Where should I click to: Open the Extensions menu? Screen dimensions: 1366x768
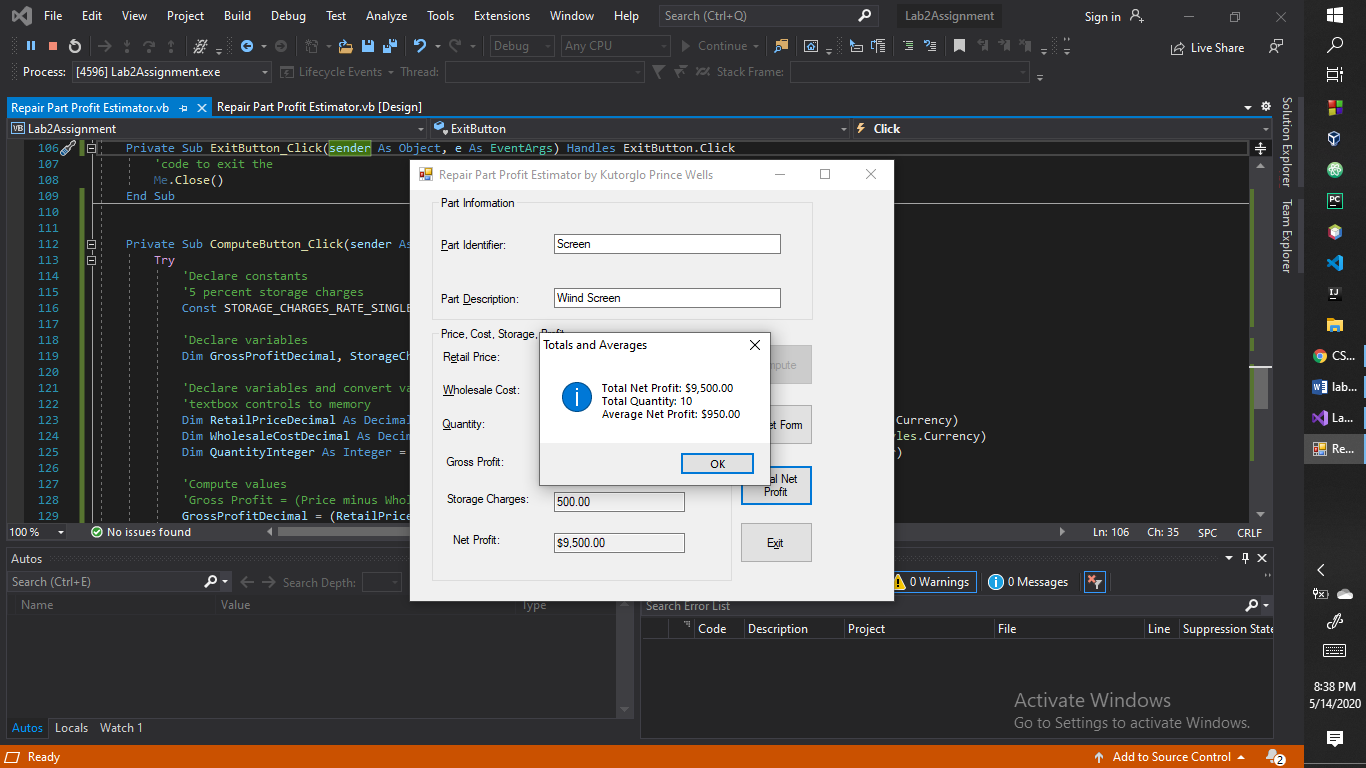502,16
